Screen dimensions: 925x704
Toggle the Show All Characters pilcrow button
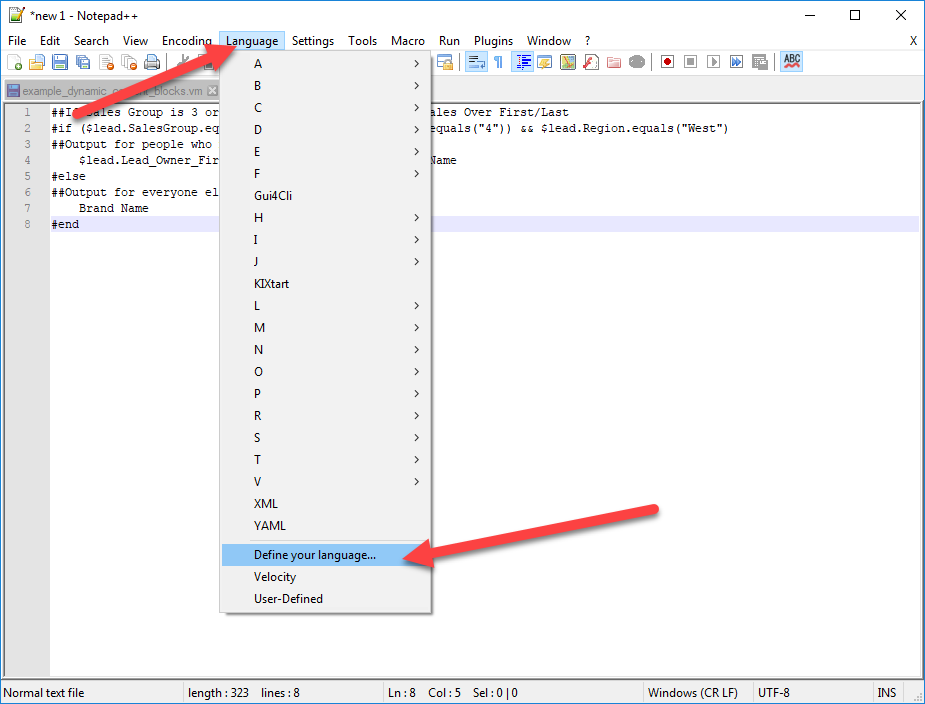498,62
